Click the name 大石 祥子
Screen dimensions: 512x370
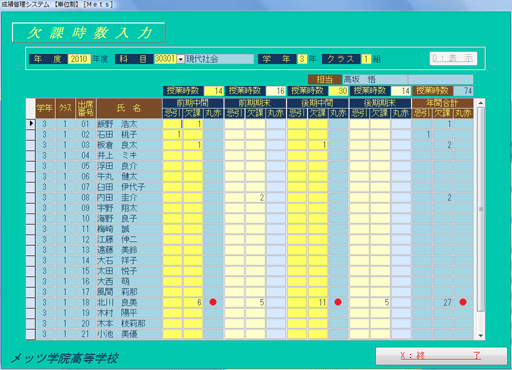[x=117, y=260]
